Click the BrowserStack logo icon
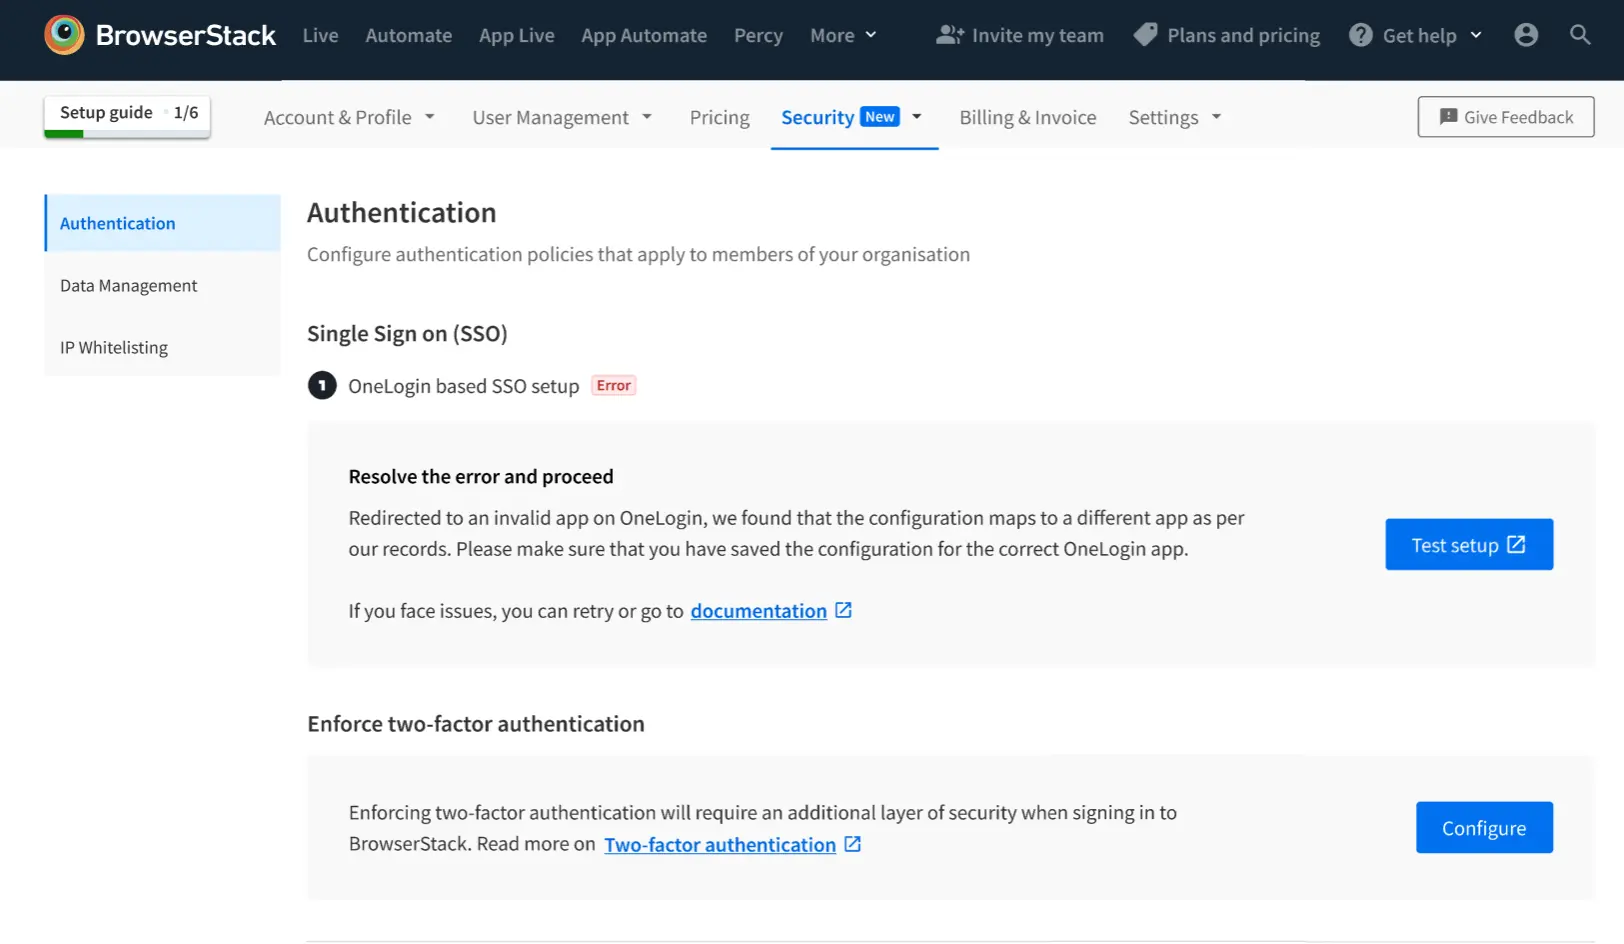Image resolution: width=1624 pixels, height=944 pixels. [x=64, y=35]
